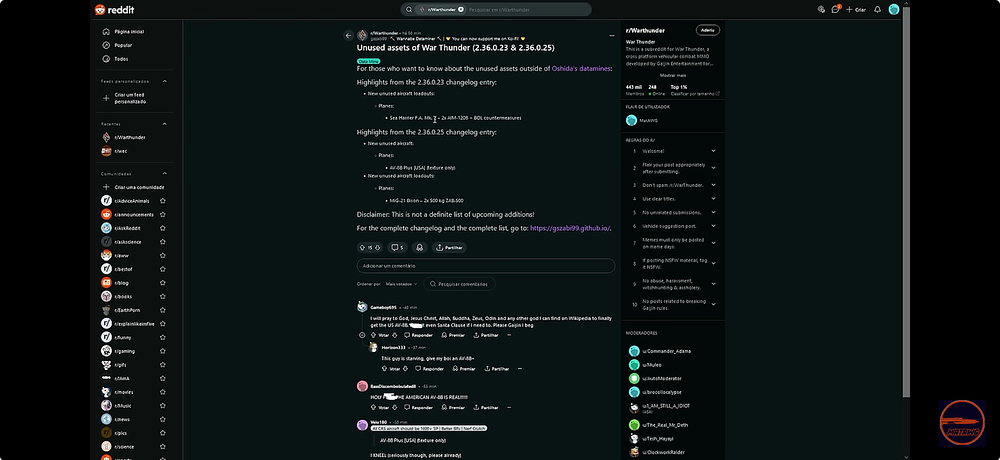This screenshot has height=460, width=1000.
Task: Open the post's comments count button
Action: (x=397, y=248)
